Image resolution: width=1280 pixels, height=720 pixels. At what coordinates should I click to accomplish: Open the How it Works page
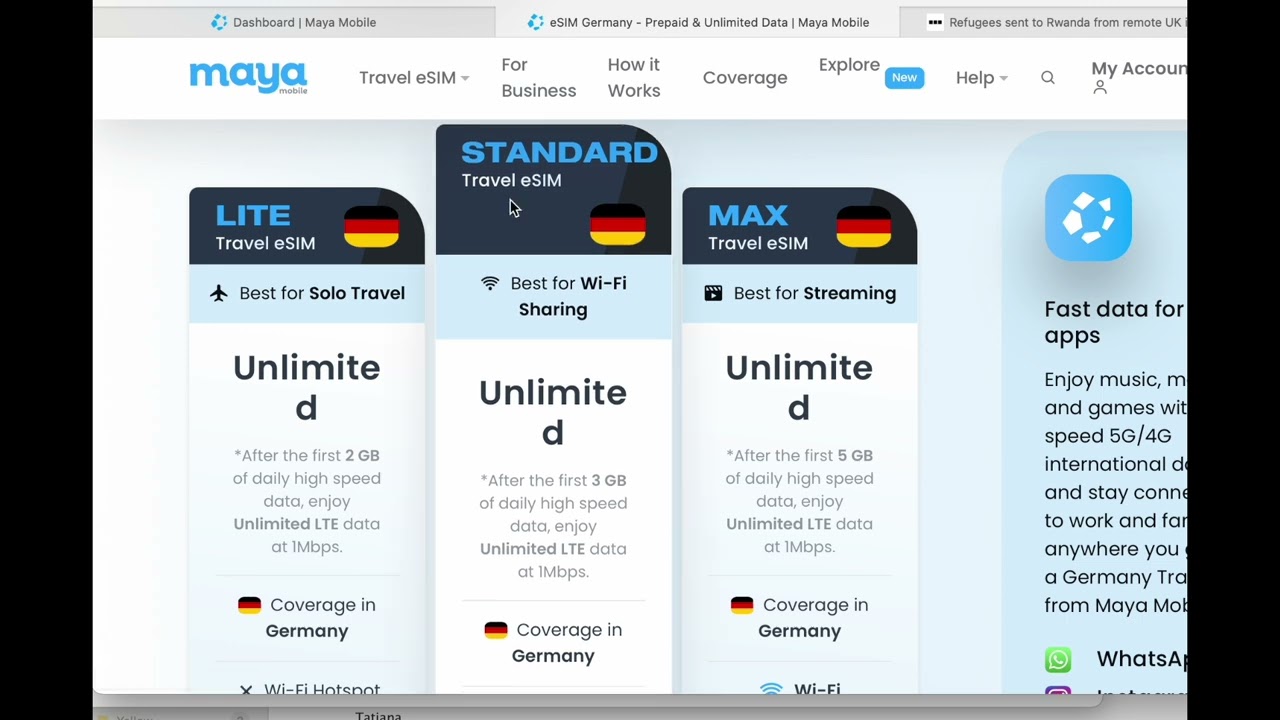(634, 78)
